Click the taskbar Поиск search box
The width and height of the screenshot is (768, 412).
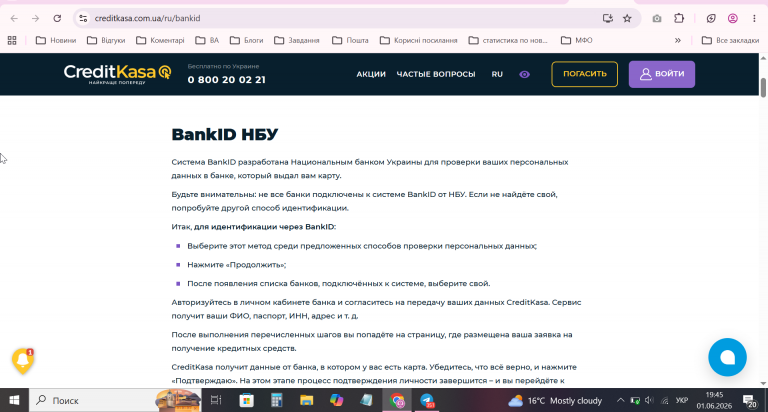[115, 400]
